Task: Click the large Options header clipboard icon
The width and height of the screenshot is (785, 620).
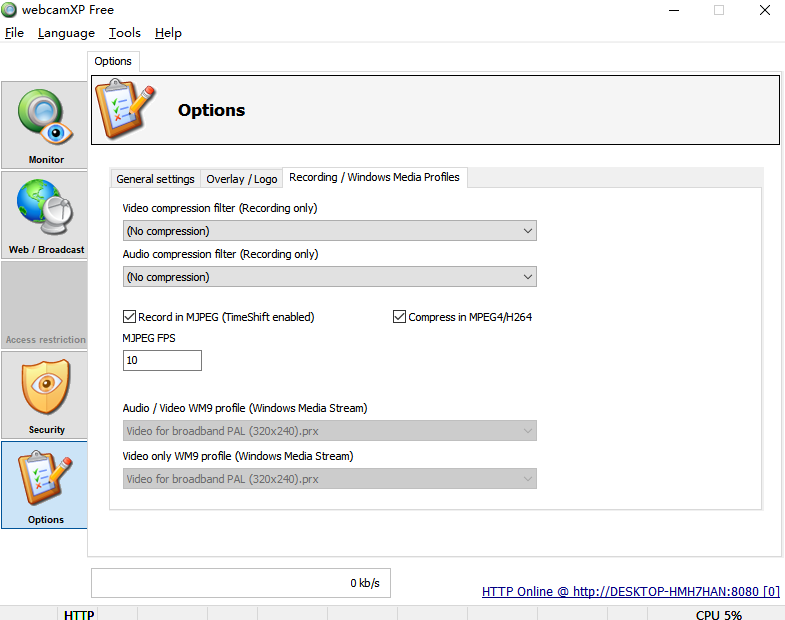Action: pos(126,108)
